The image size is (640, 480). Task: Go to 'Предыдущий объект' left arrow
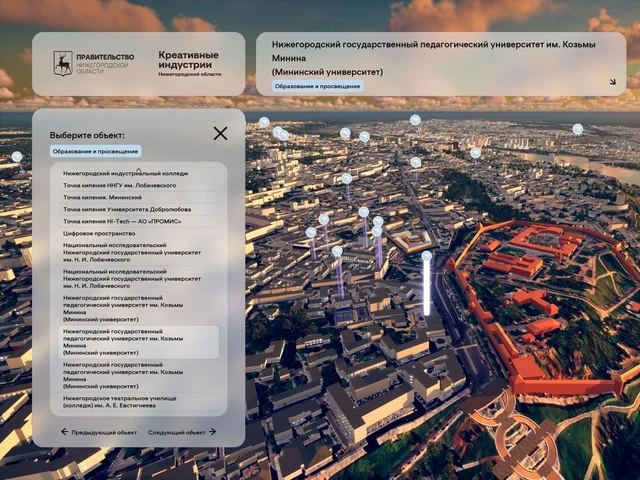coord(64,432)
